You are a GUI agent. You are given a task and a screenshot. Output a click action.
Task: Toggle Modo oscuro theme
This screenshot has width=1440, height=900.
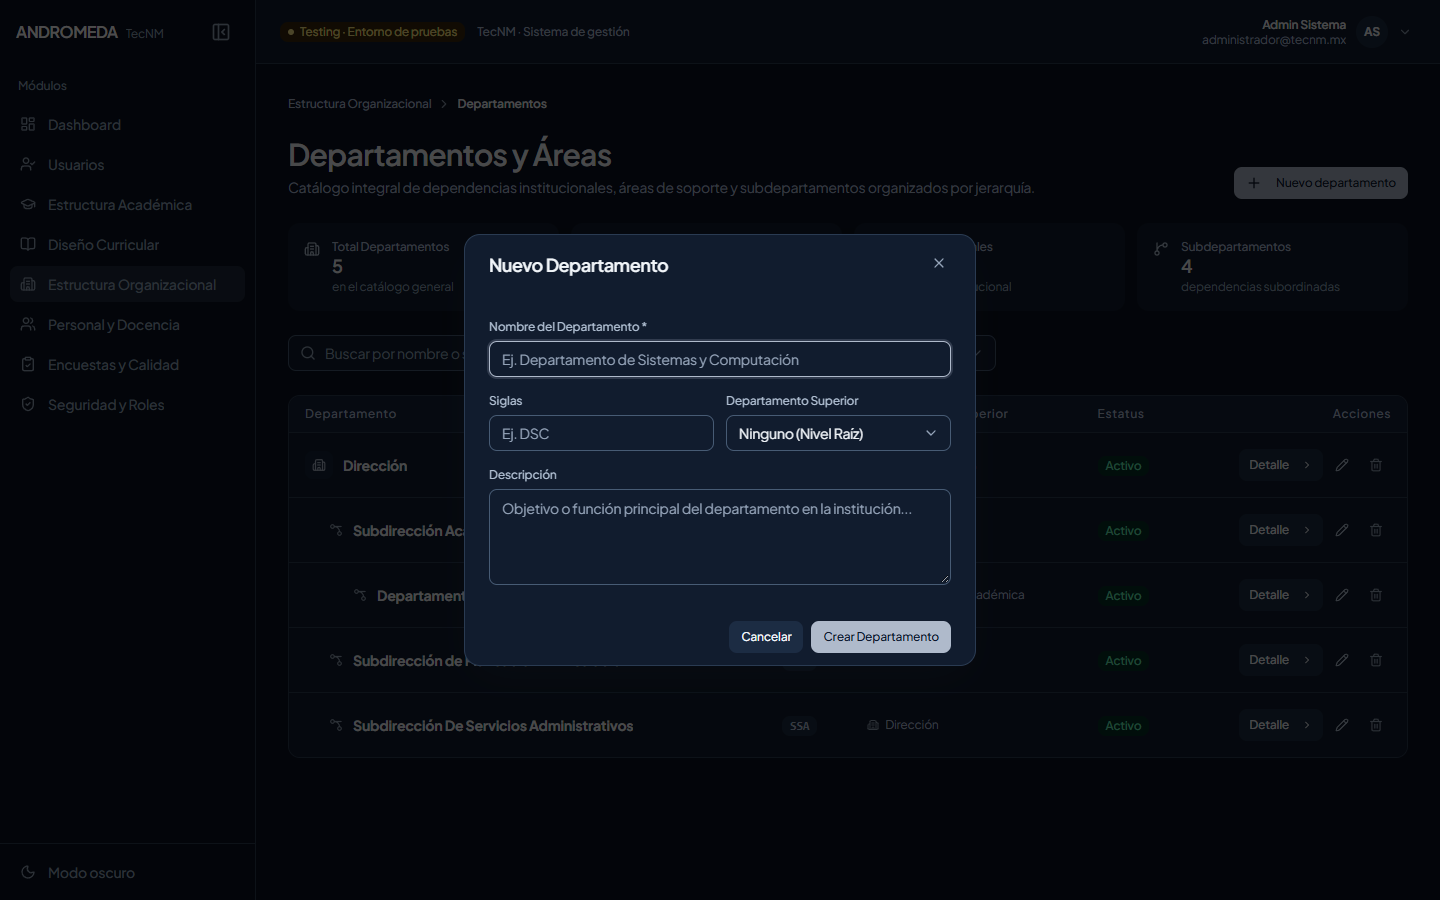78,873
